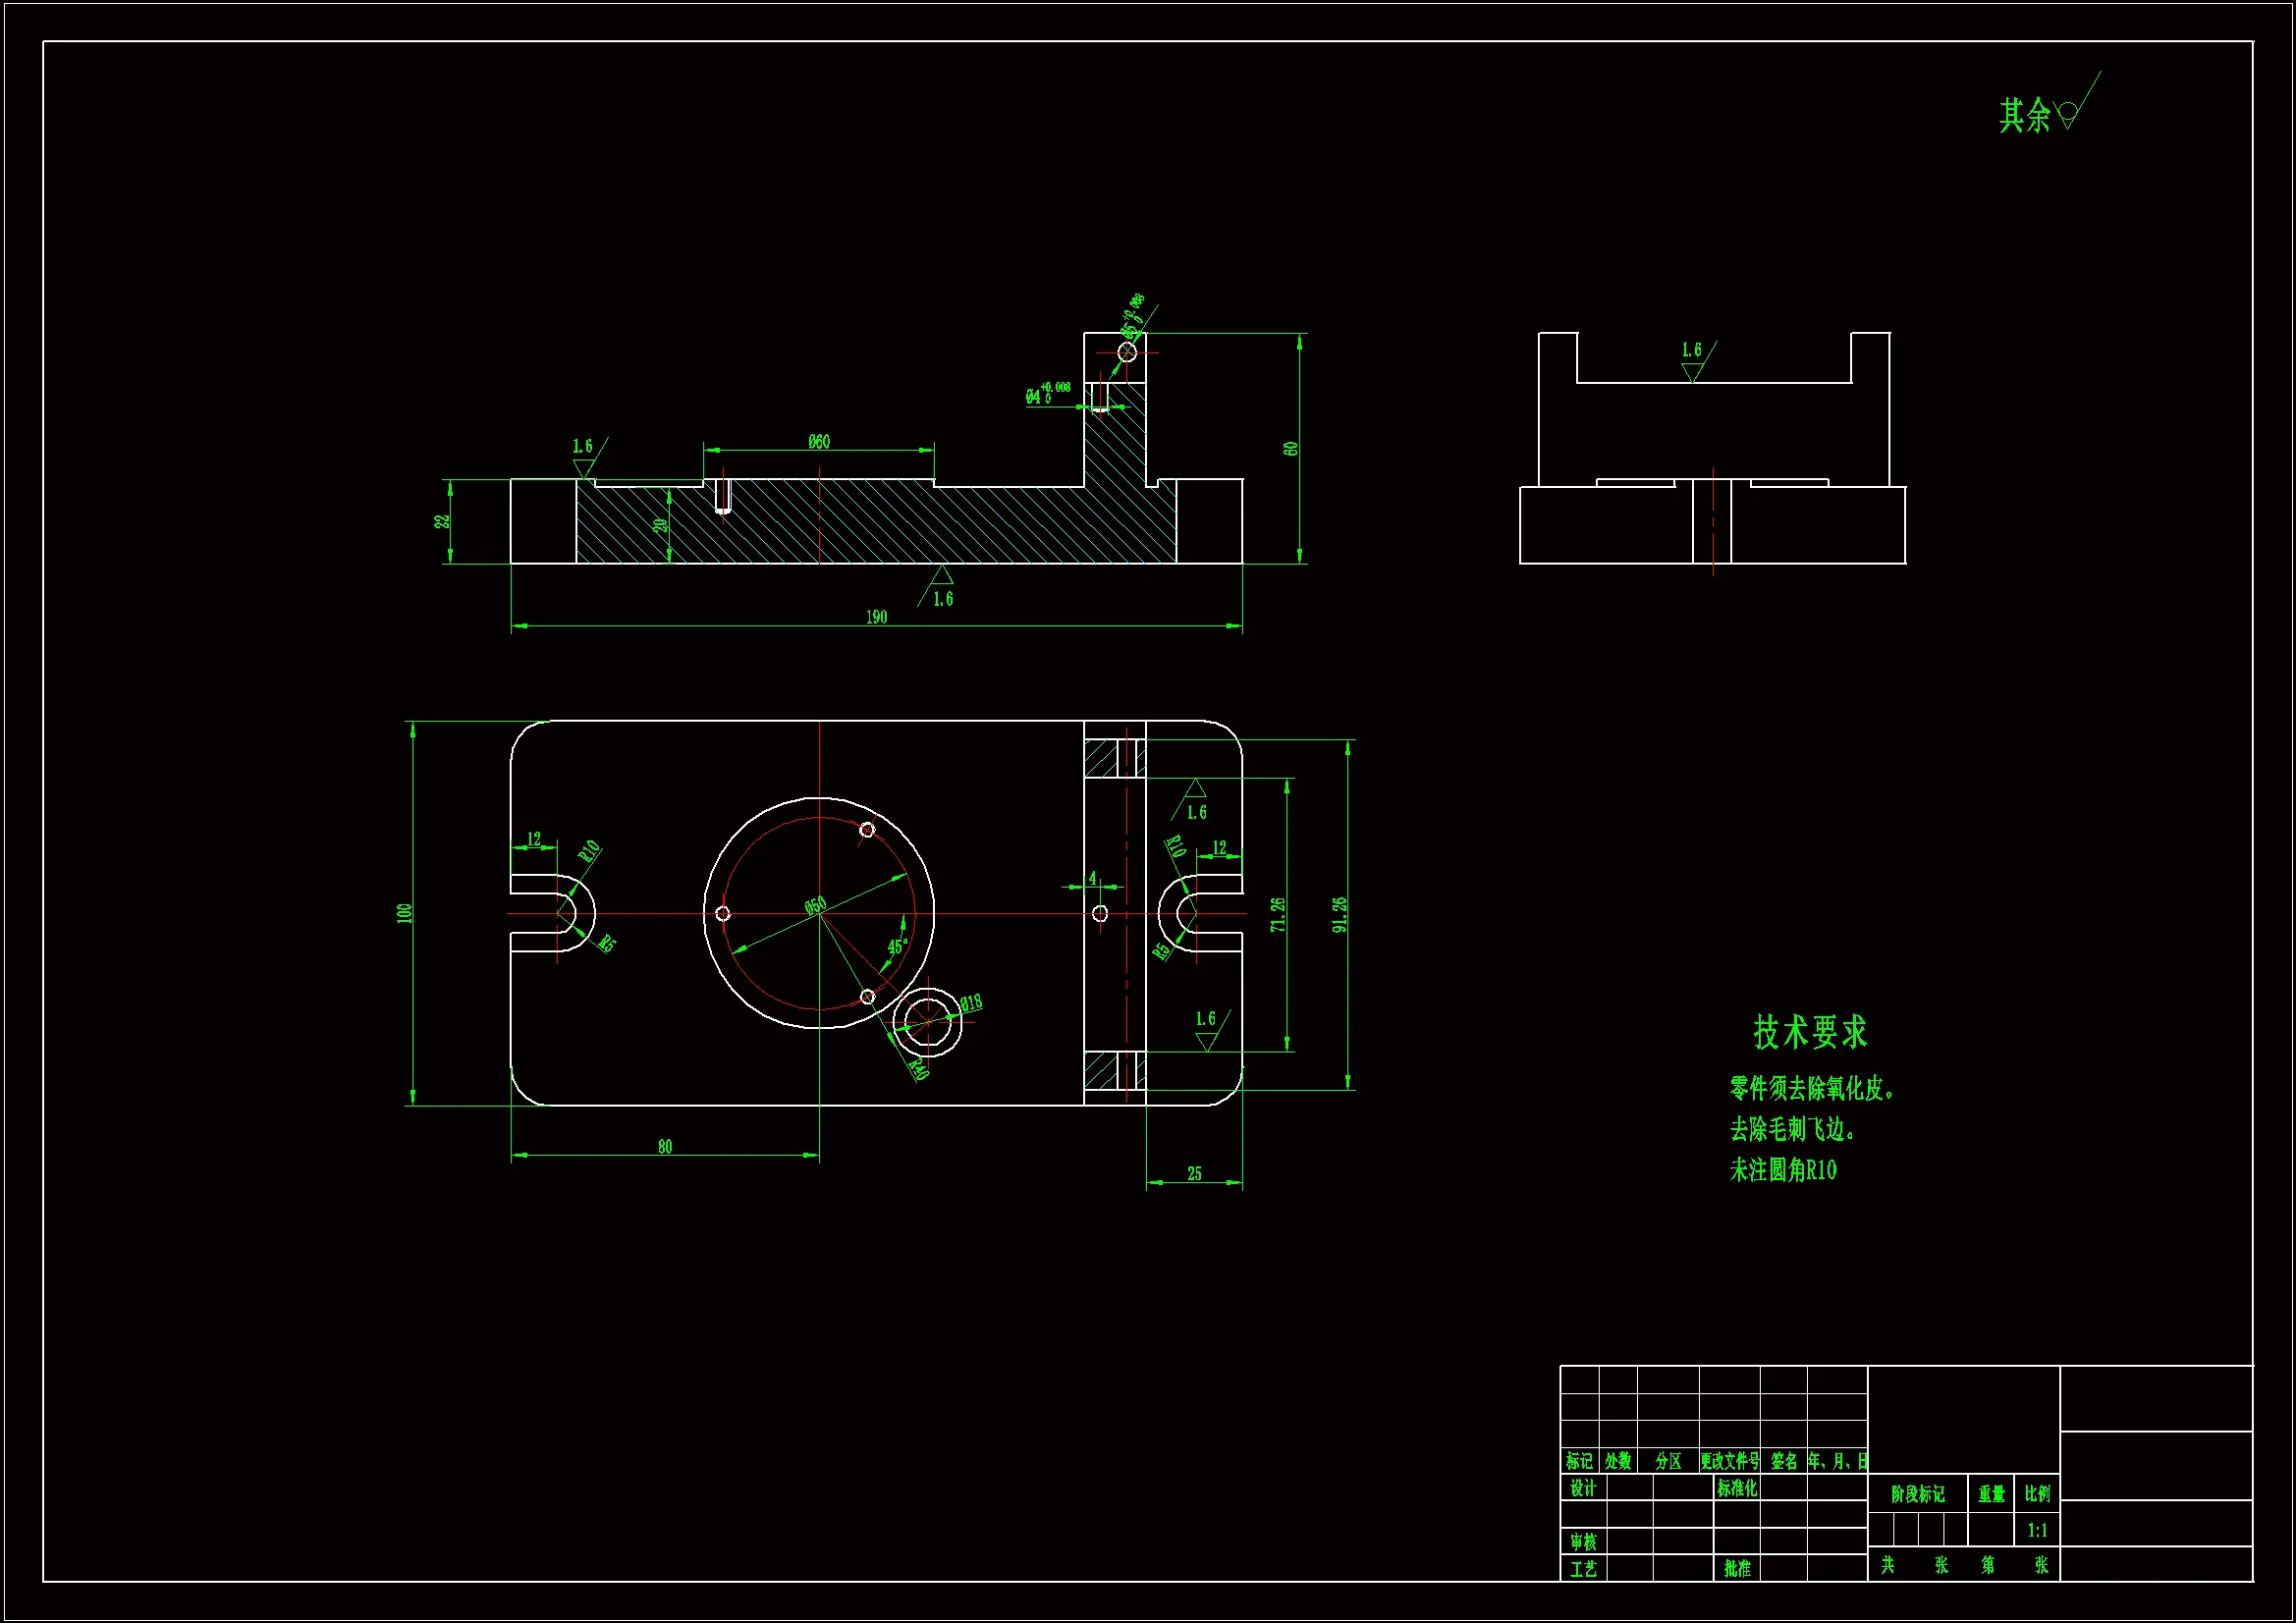Select the 190 overall length dimension text
The image size is (2296, 1623).
click(876, 617)
